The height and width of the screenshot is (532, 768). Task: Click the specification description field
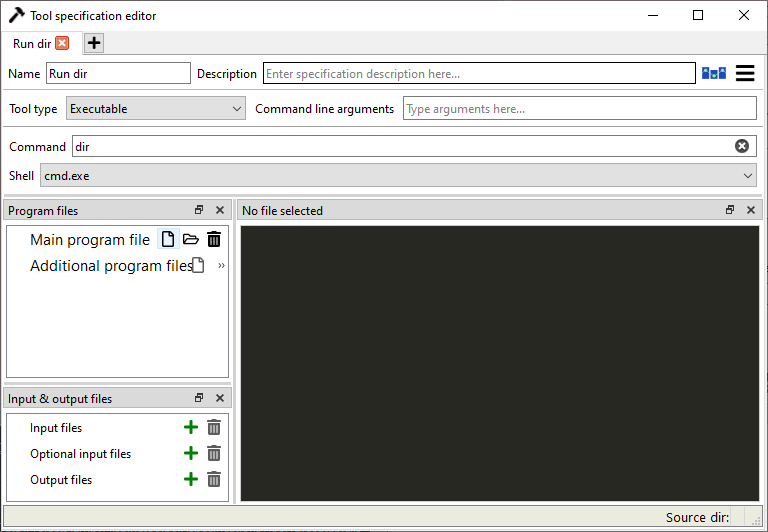(x=479, y=73)
